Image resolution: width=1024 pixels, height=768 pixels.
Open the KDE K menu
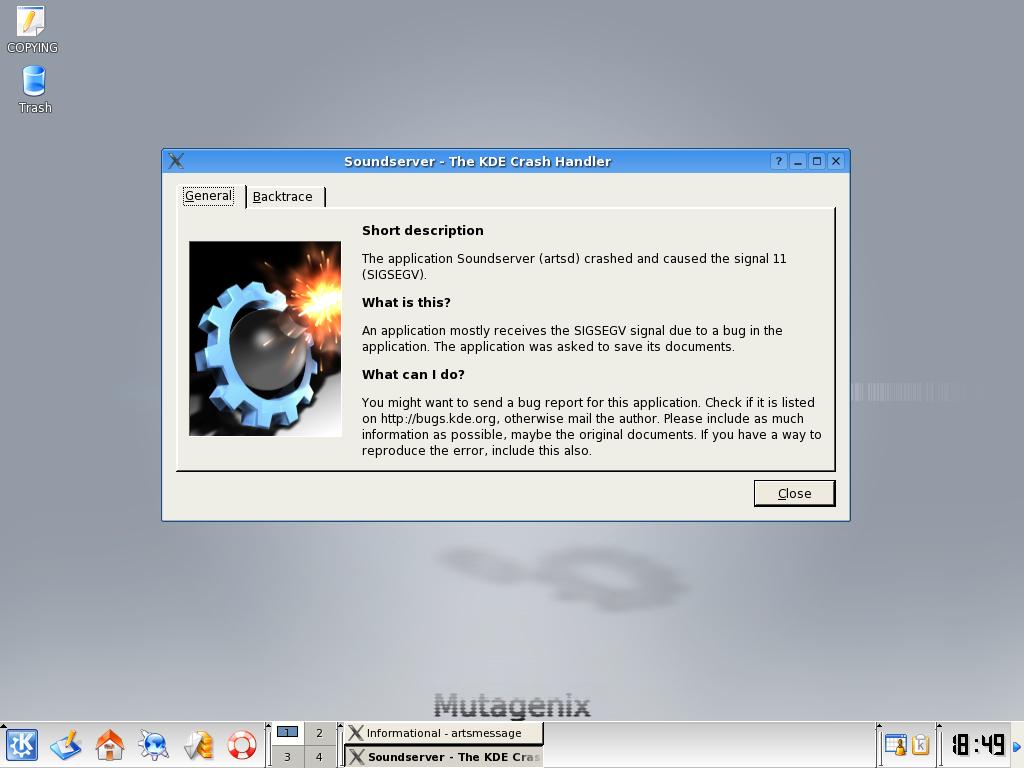(x=22, y=744)
